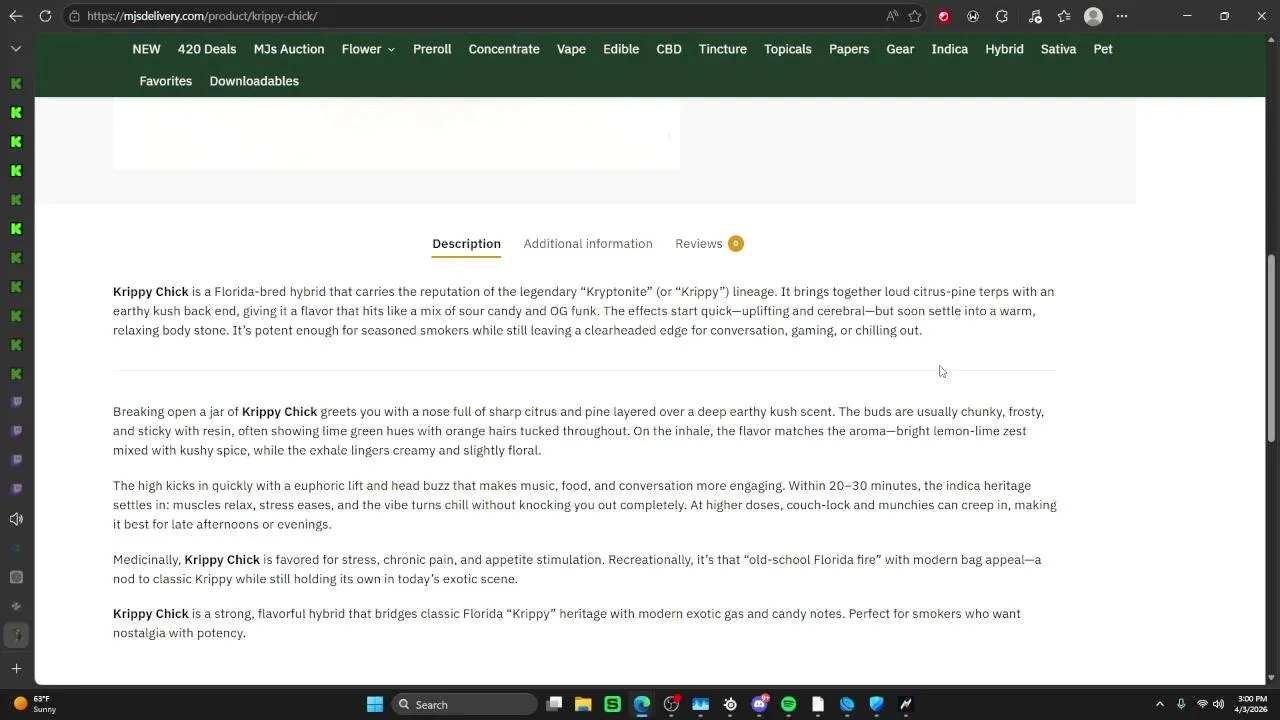Open Read aloud from address bar
1280x720 pixels.
pyautogui.click(x=892, y=16)
